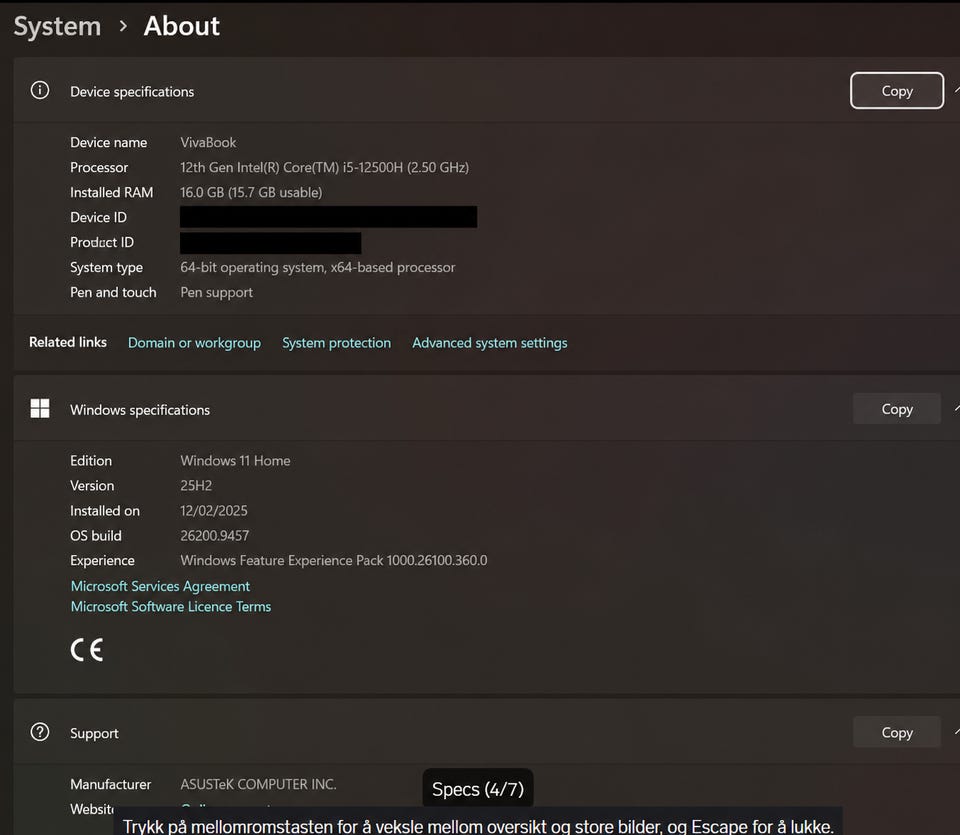Click the Device specifications heading
This screenshot has width=960, height=835.
click(x=132, y=92)
